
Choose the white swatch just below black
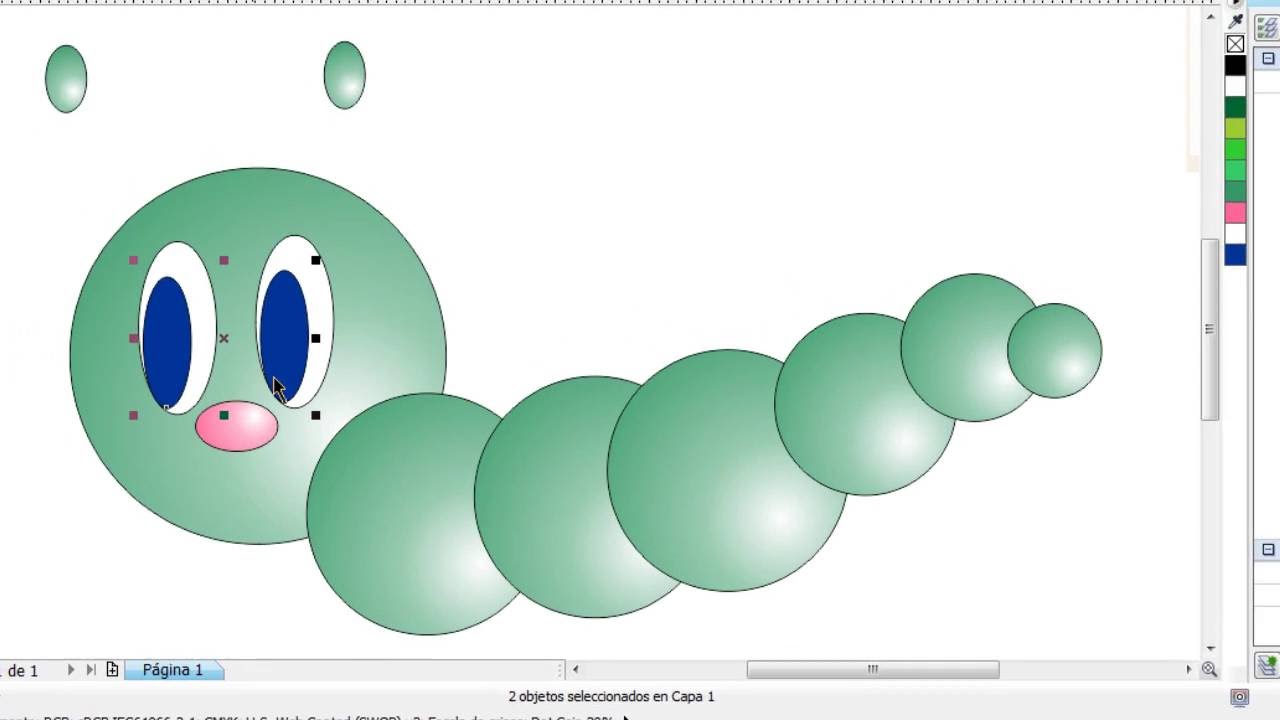pyautogui.click(x=1236, y=86)
